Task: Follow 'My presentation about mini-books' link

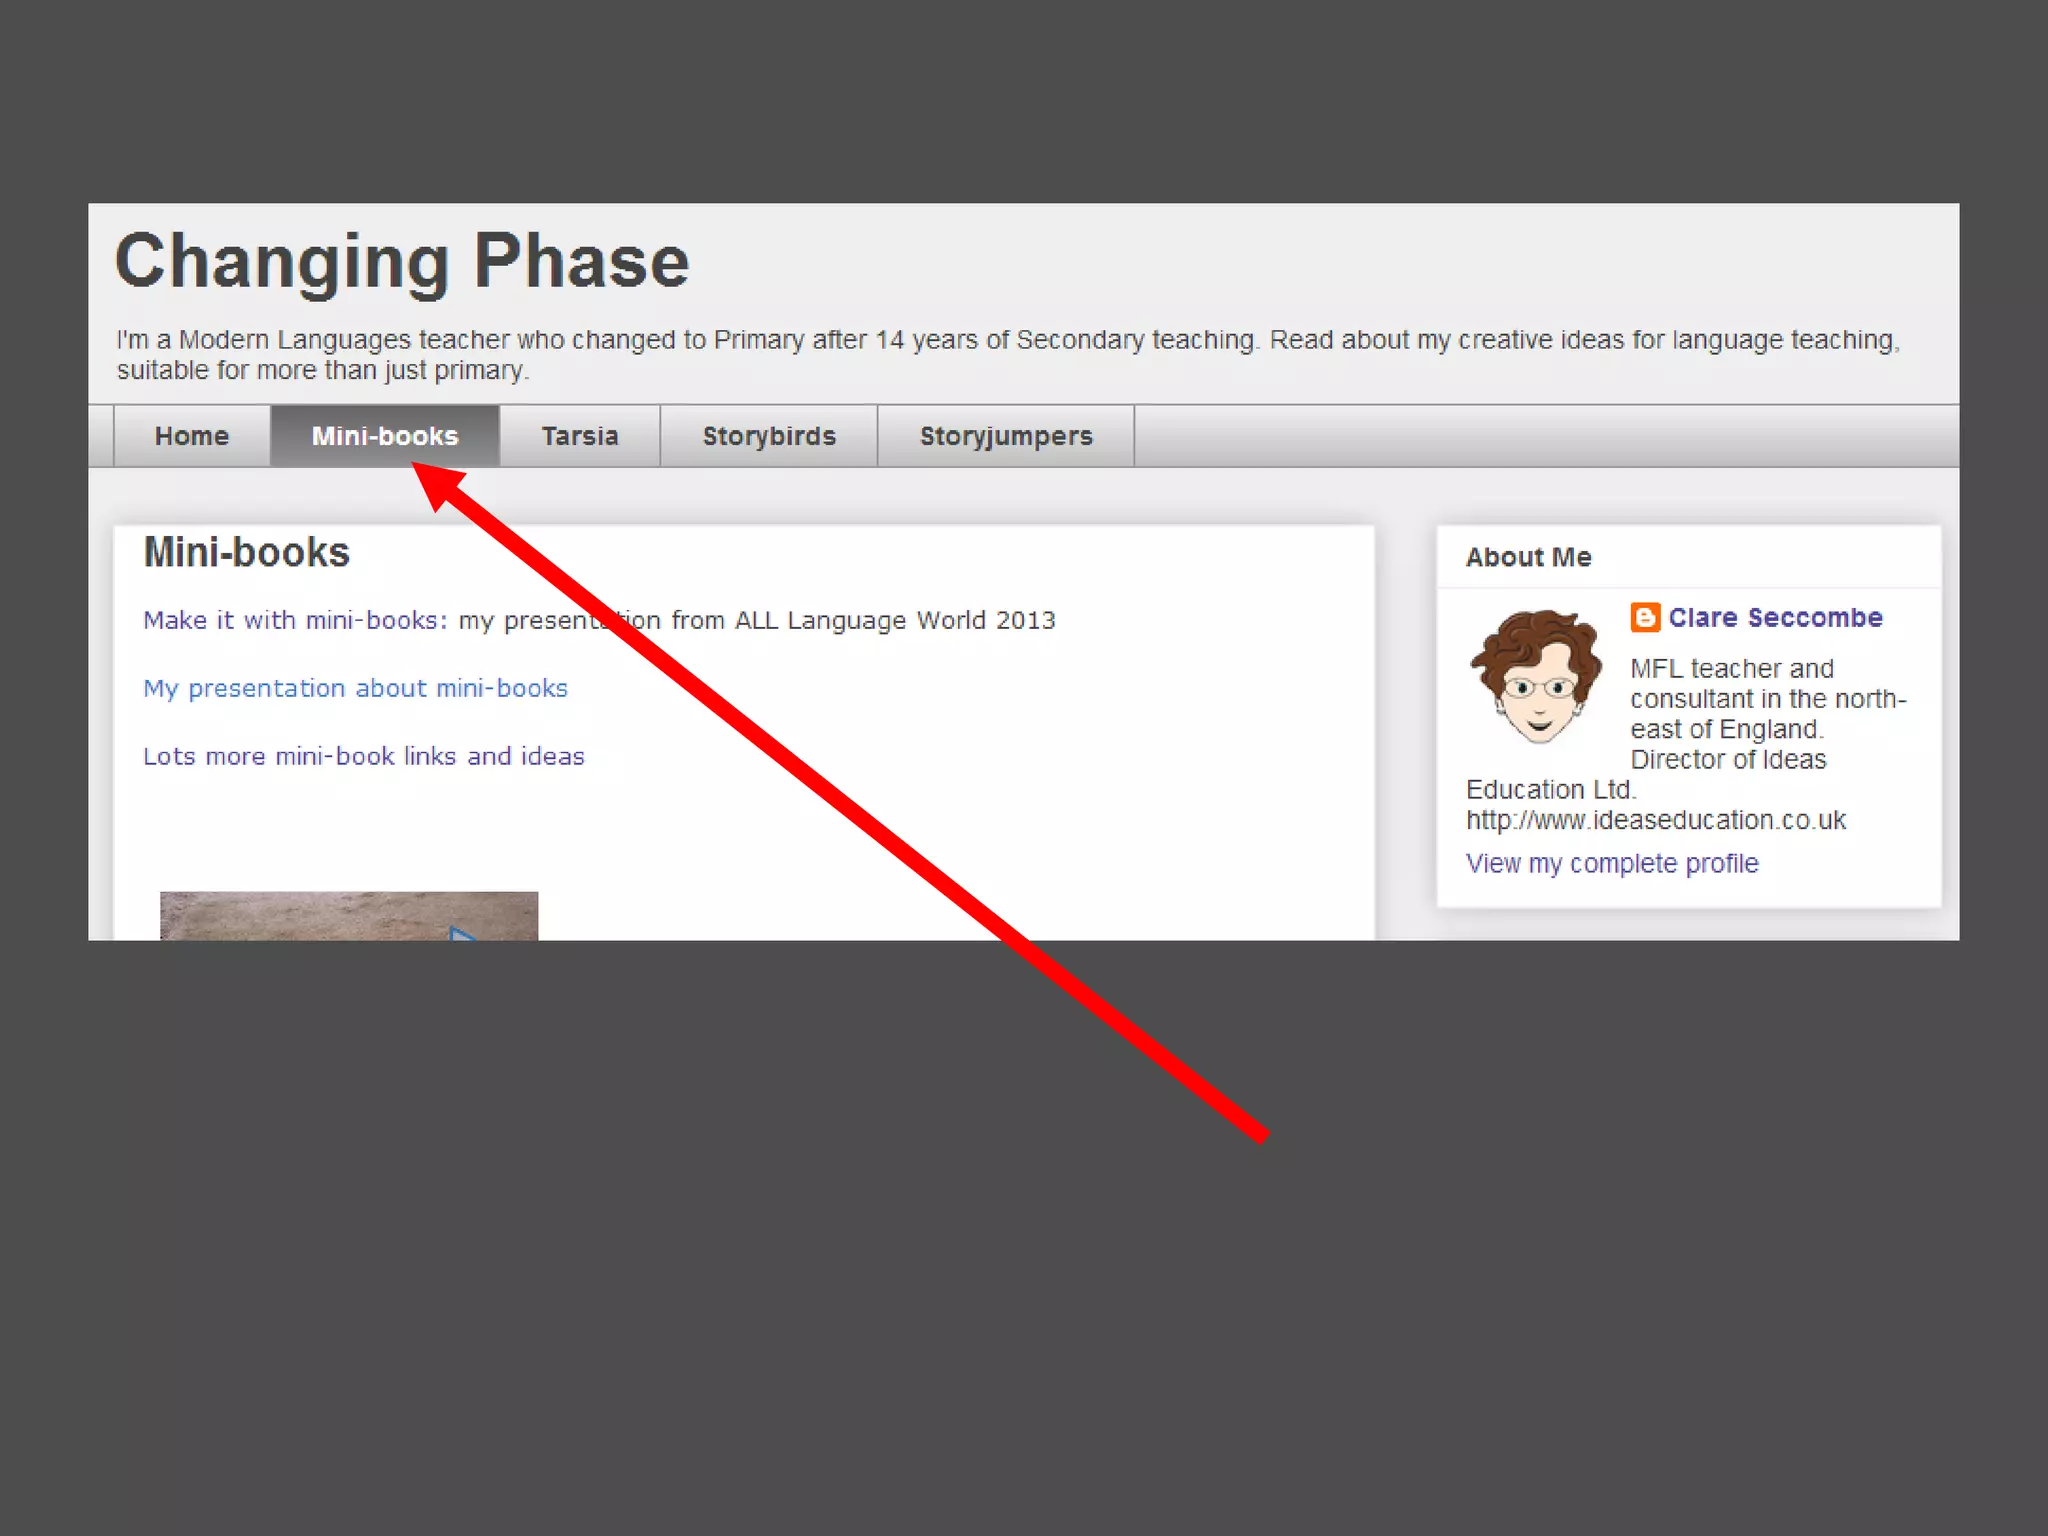Action: tap(355, 688)
